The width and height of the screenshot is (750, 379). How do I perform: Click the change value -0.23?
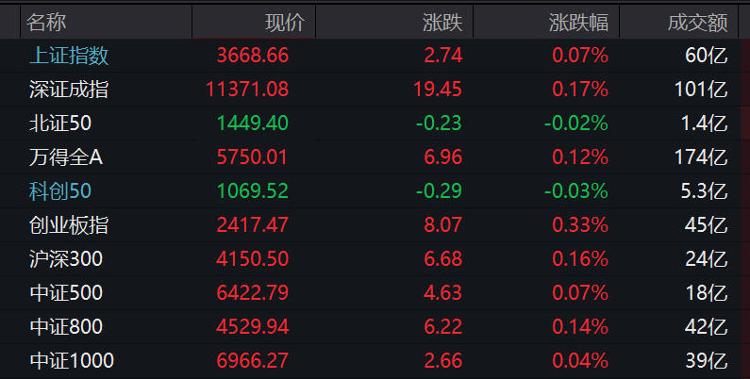pos(439,123)
